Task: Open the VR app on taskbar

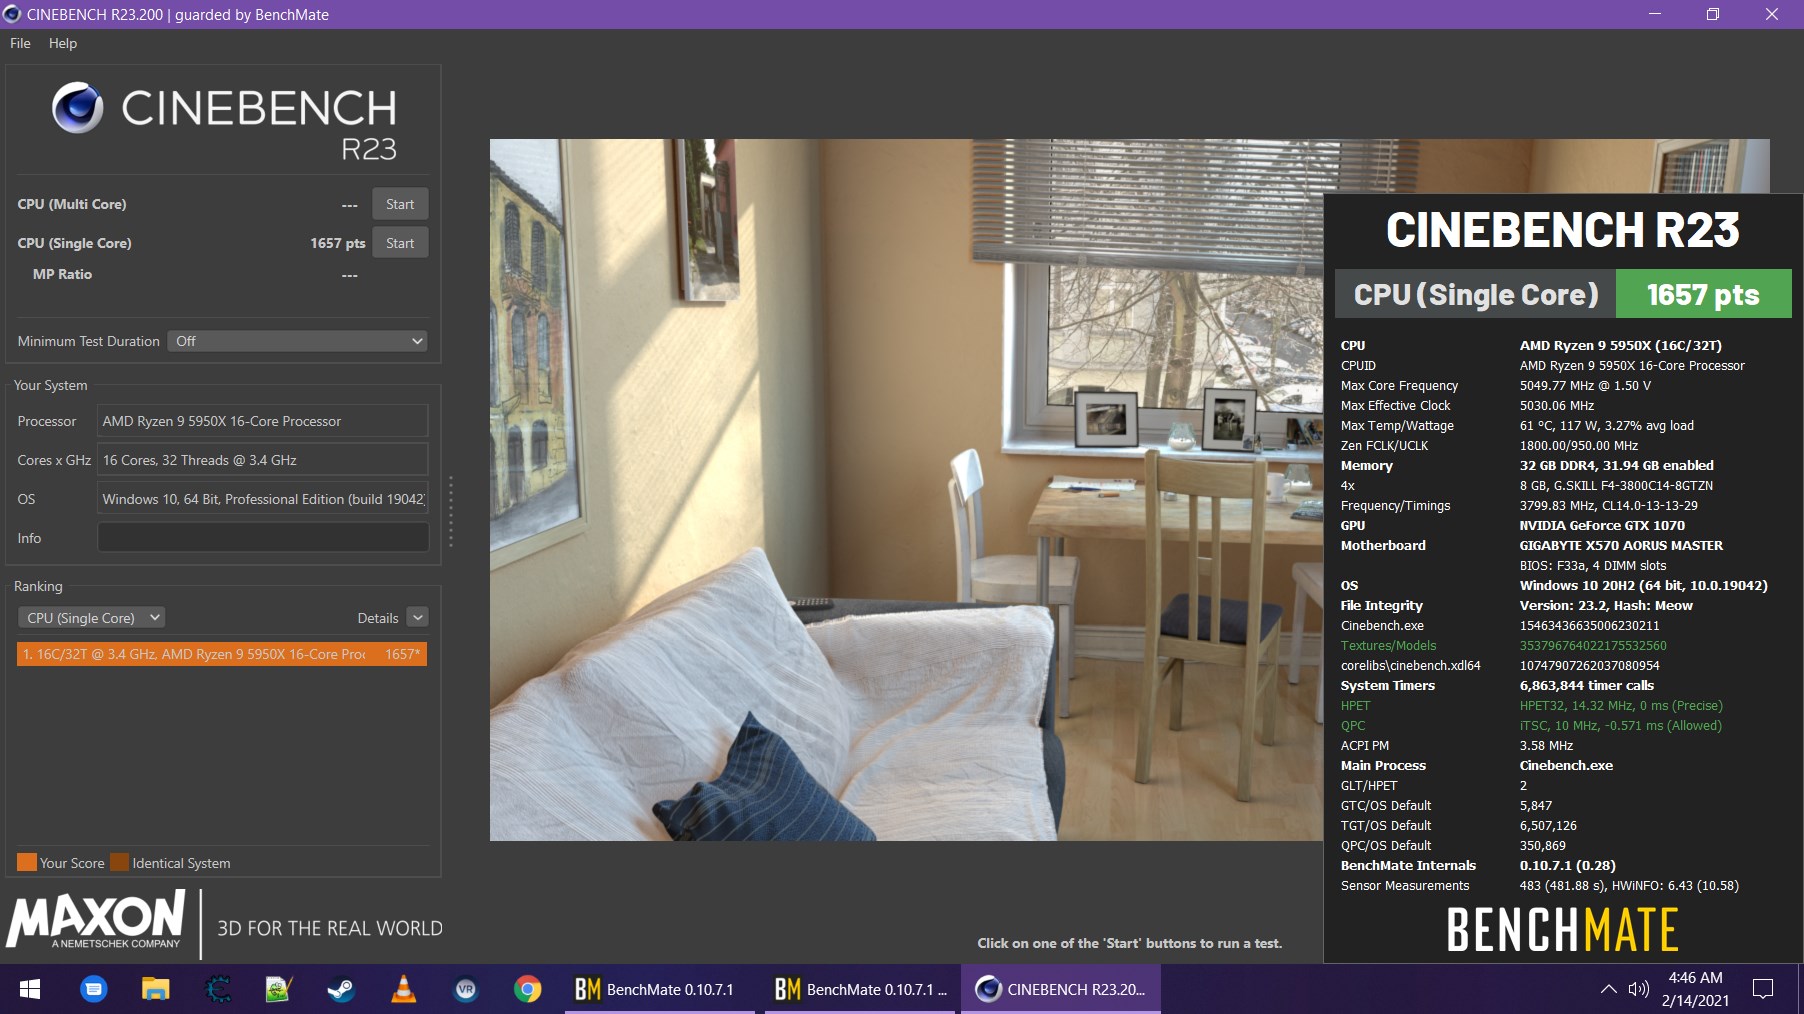Action: click(x=465, y=989)
